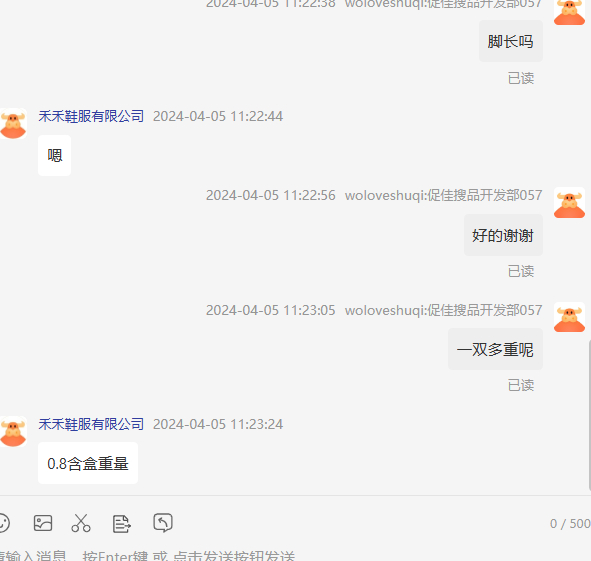Select the 脚长吗 message bubble
591x561 pixels.
511,41
